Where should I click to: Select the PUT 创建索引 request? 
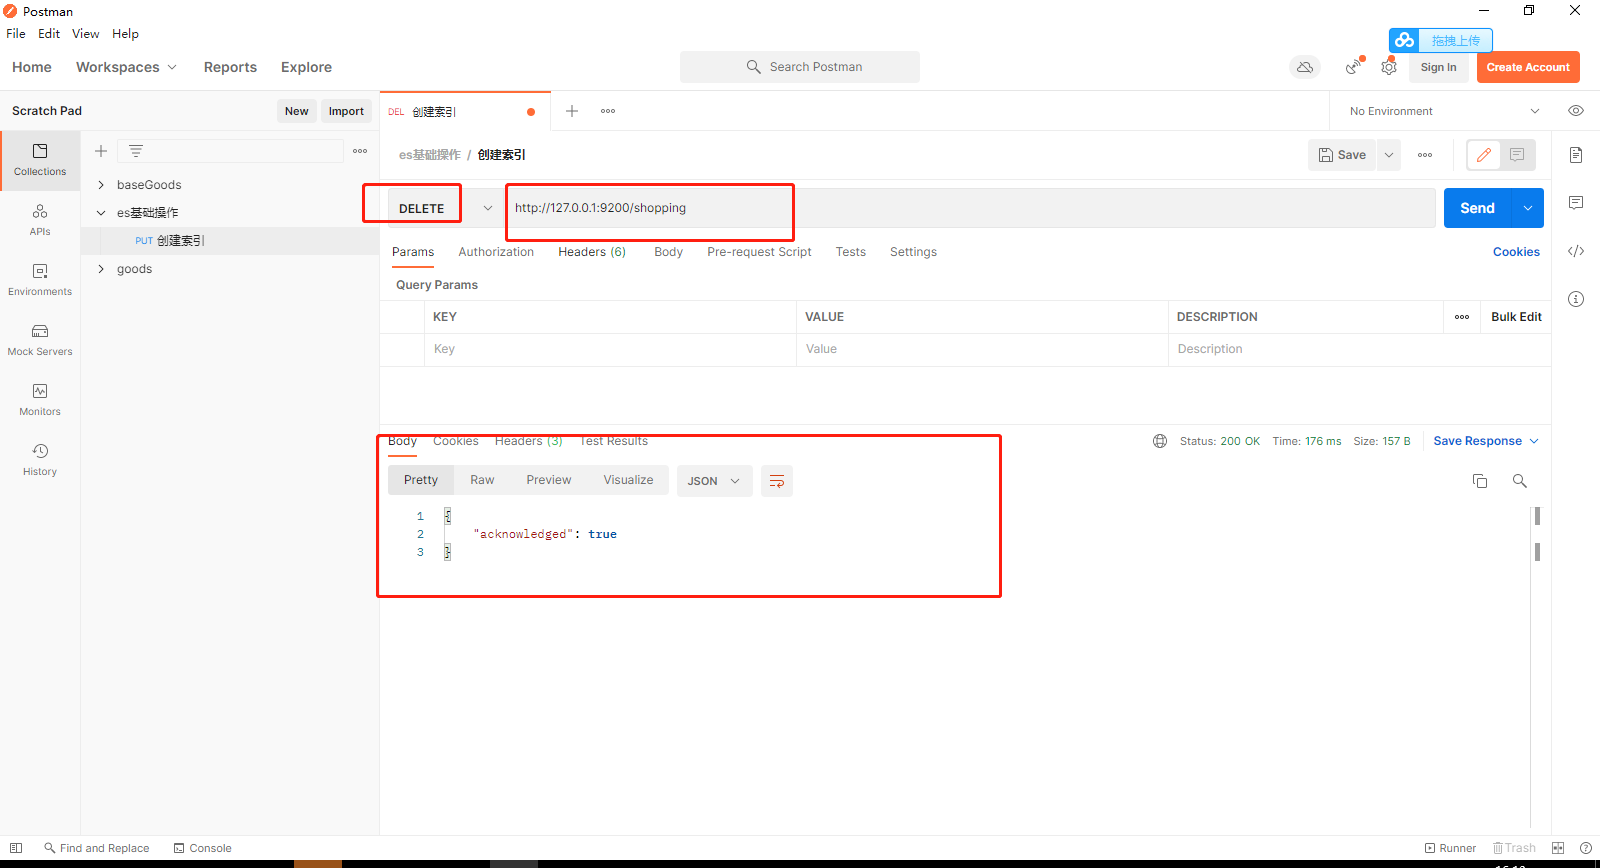click(230, 241)
